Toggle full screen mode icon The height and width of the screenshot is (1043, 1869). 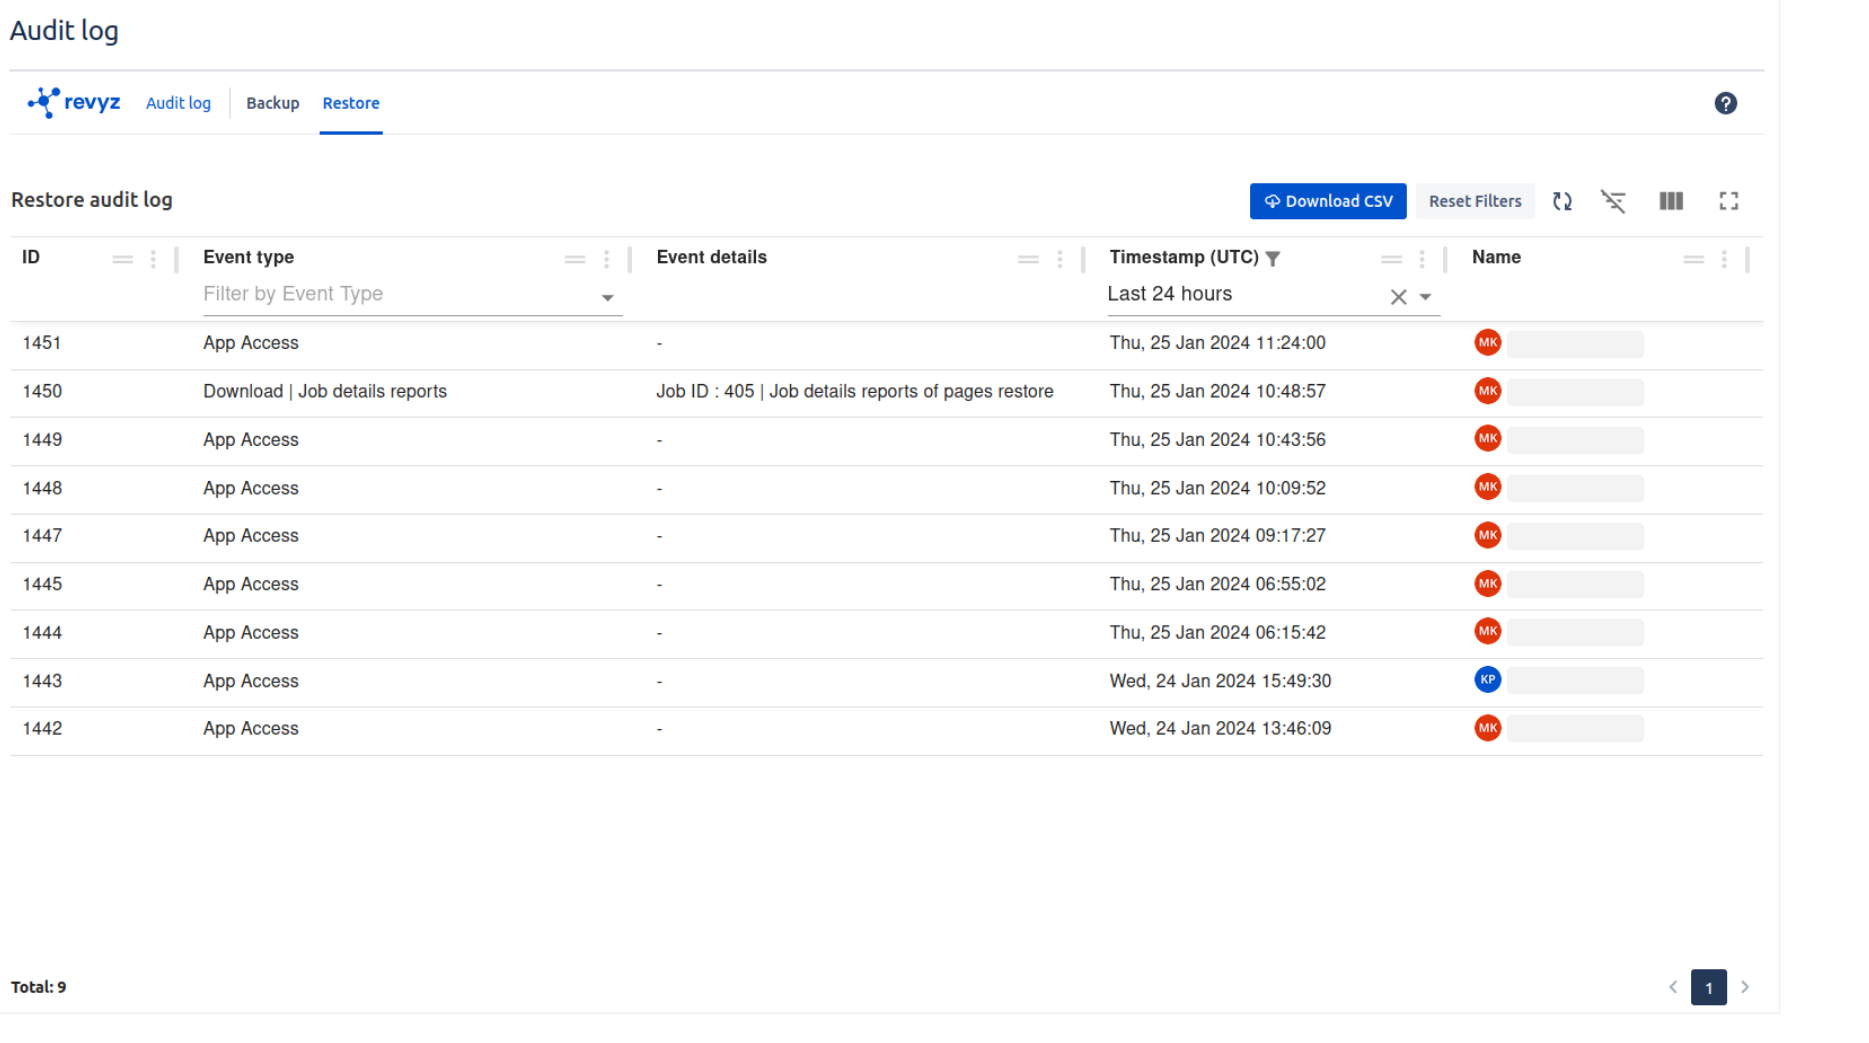(1728, 201)
